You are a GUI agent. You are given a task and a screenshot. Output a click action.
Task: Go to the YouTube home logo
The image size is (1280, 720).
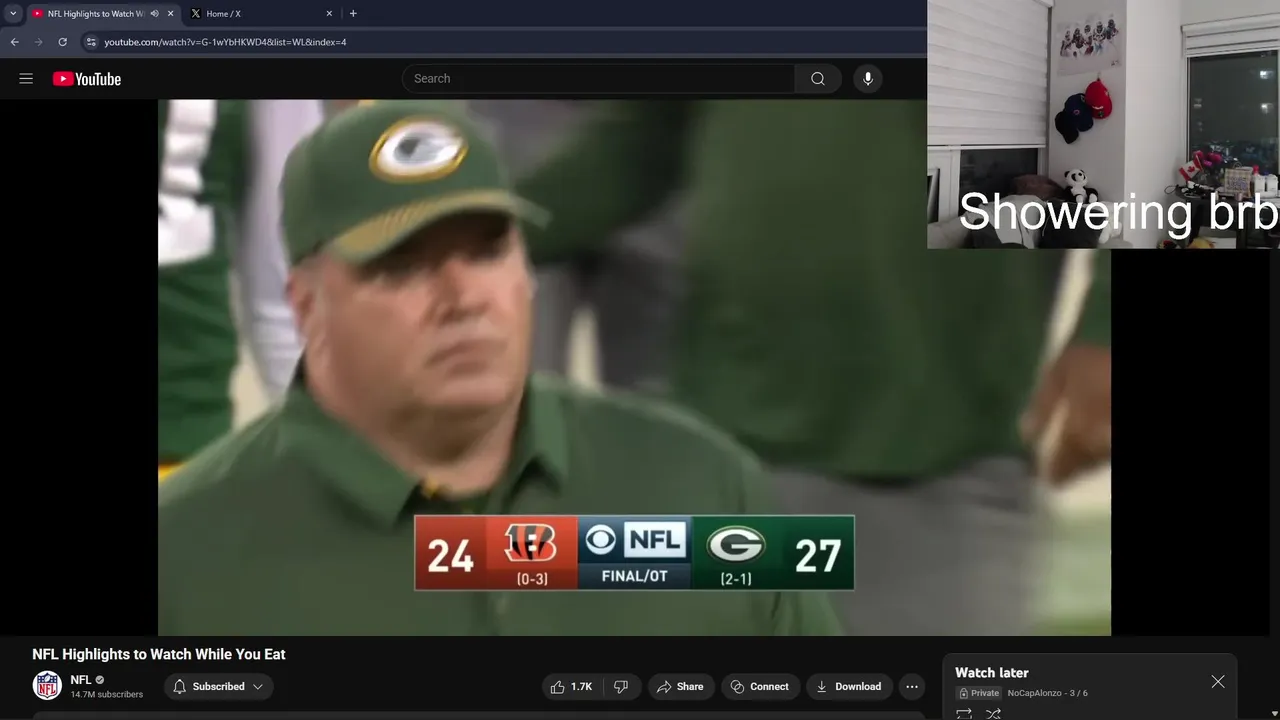pyautogui.click(x=87, y=79)
